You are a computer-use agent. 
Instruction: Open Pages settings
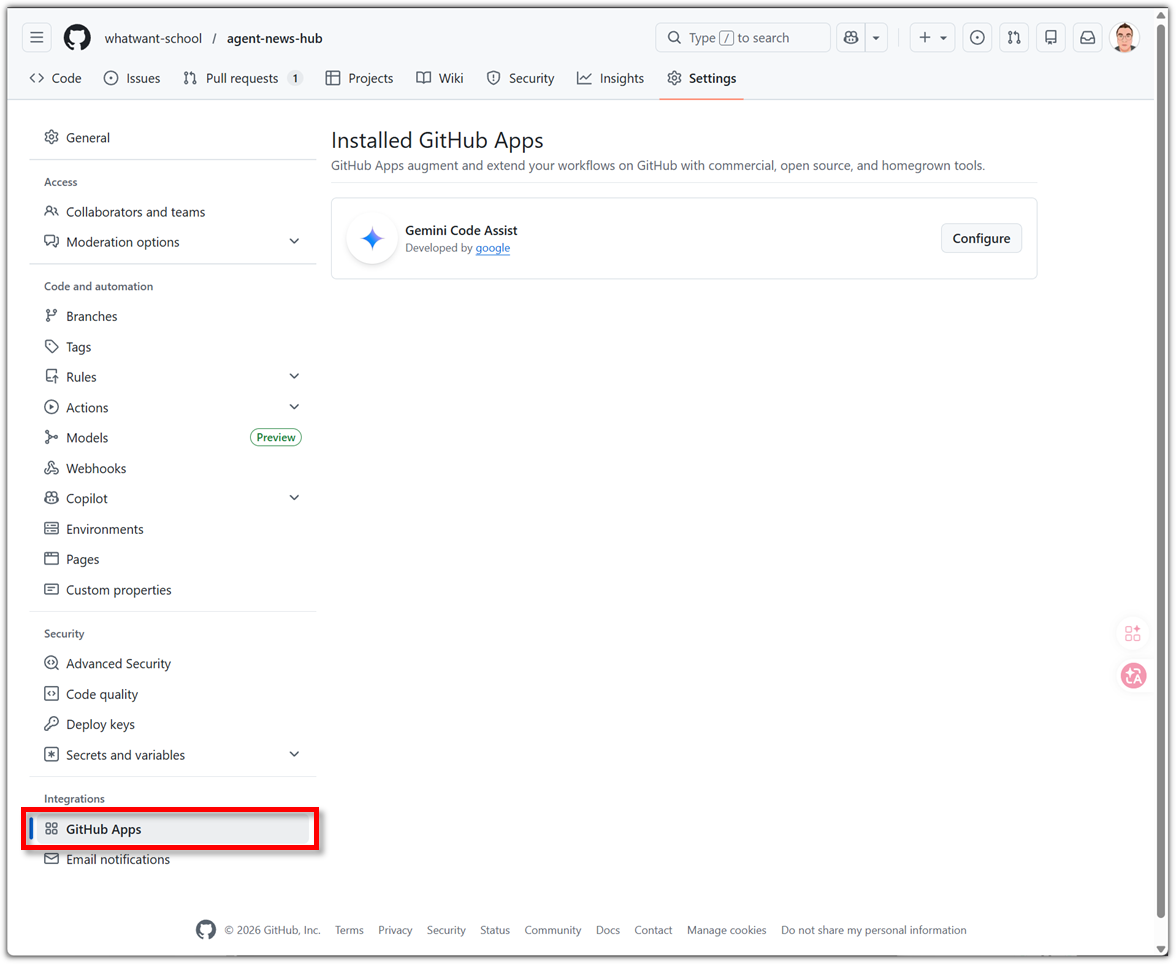[x=172, y=560]
